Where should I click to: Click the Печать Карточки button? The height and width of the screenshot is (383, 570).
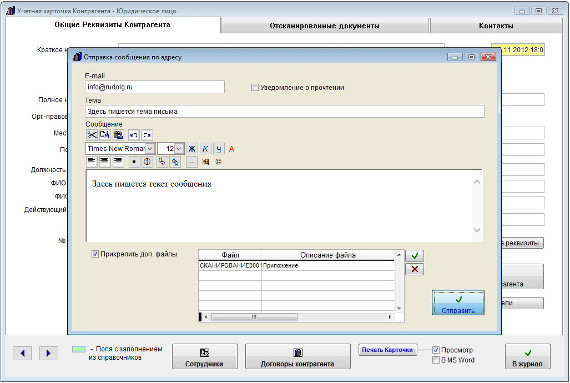pos(388,350)
